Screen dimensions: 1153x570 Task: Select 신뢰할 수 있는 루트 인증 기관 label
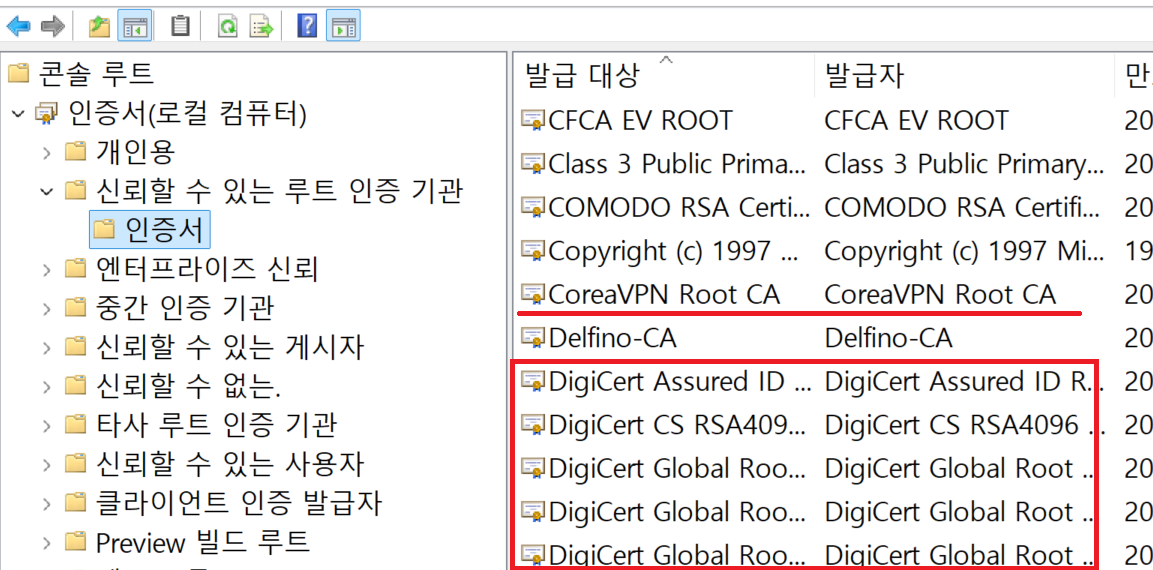click(279, 191)
